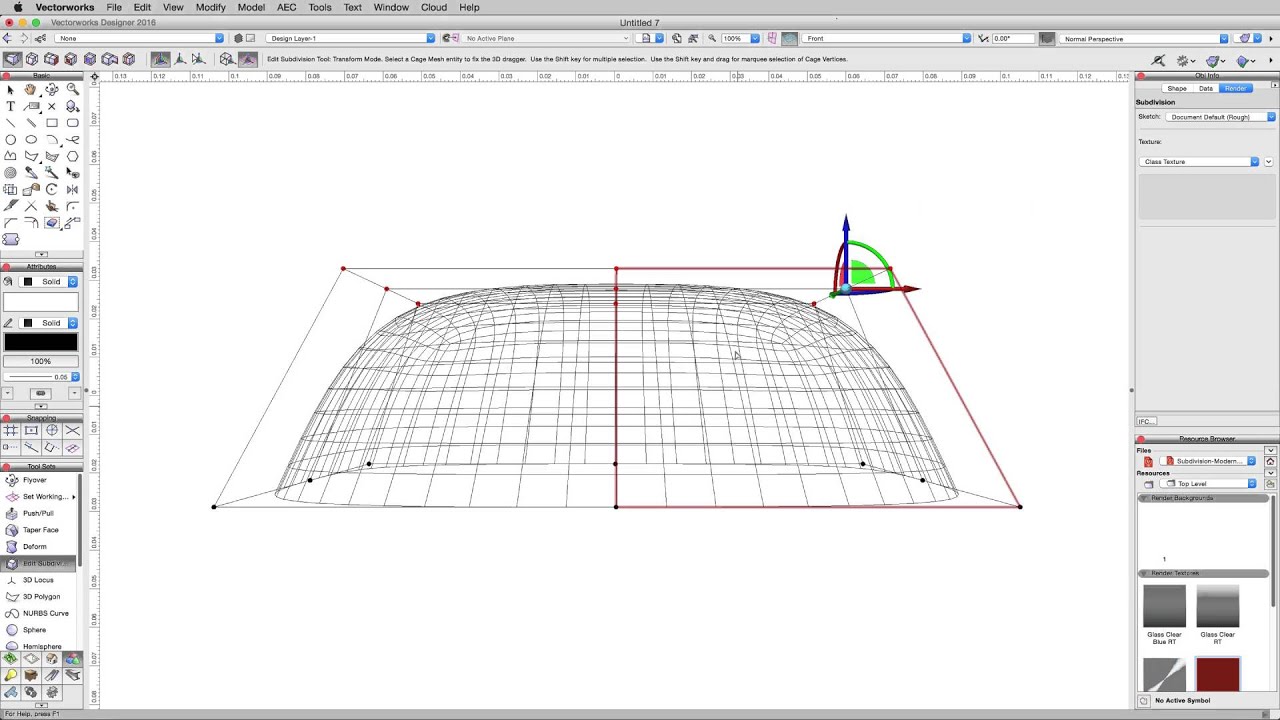The width and height of the screenshot is (1280, 720).
Task: Select the Glass Clear Blue RT texture
Action: click(x=1164, y=614)
